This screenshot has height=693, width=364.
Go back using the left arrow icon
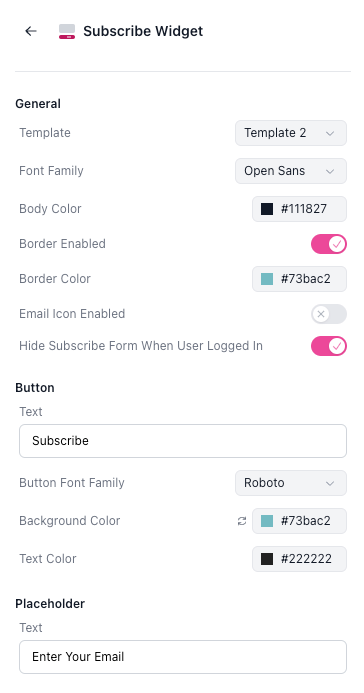click(x=30, y=31)
